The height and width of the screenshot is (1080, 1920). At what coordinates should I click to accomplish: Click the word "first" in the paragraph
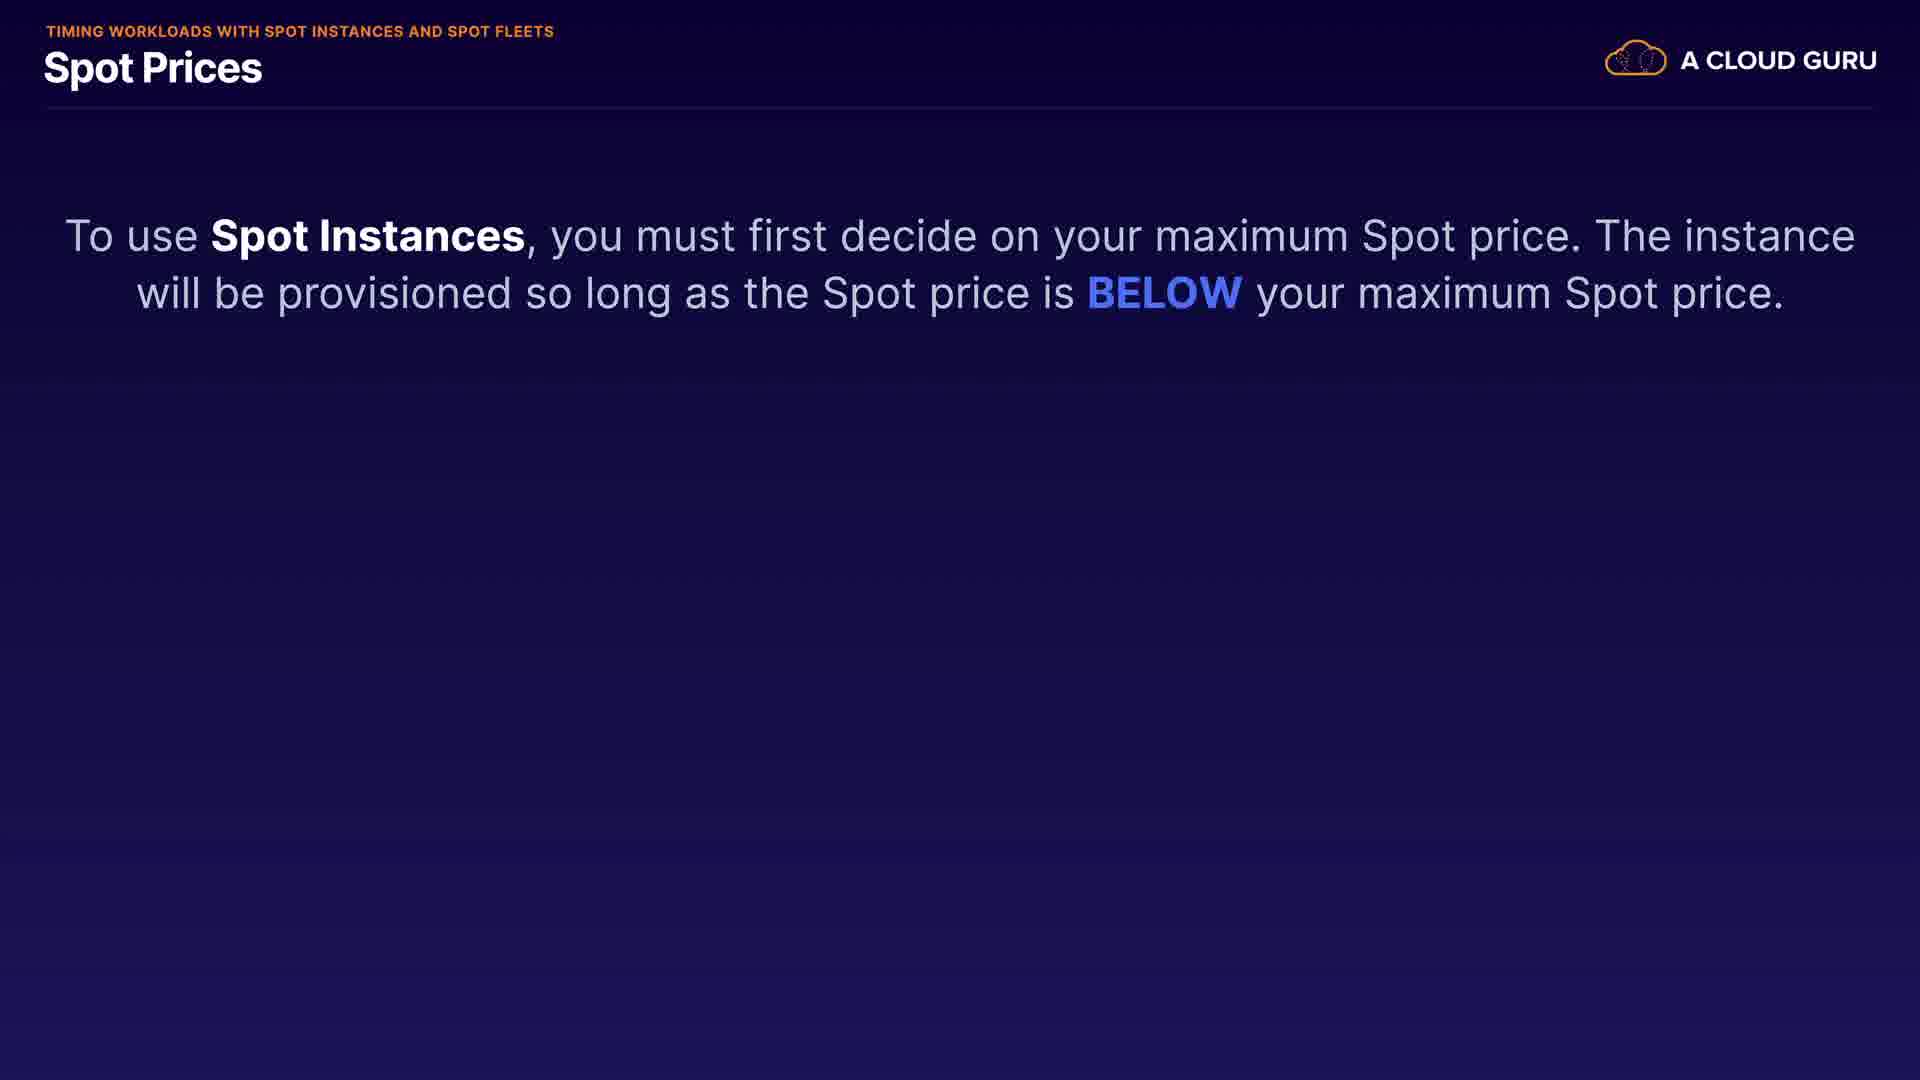pyautogui.click(x=787, y=237)
